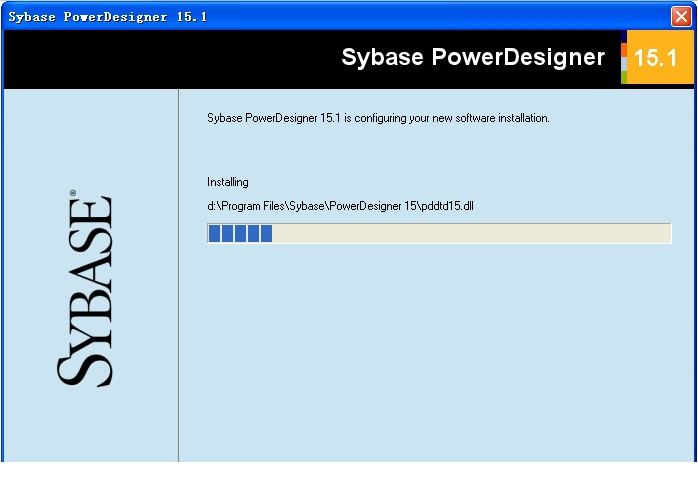Click the installation progress bar
Screen dimensions: 698x480
[x=439, y=233]
